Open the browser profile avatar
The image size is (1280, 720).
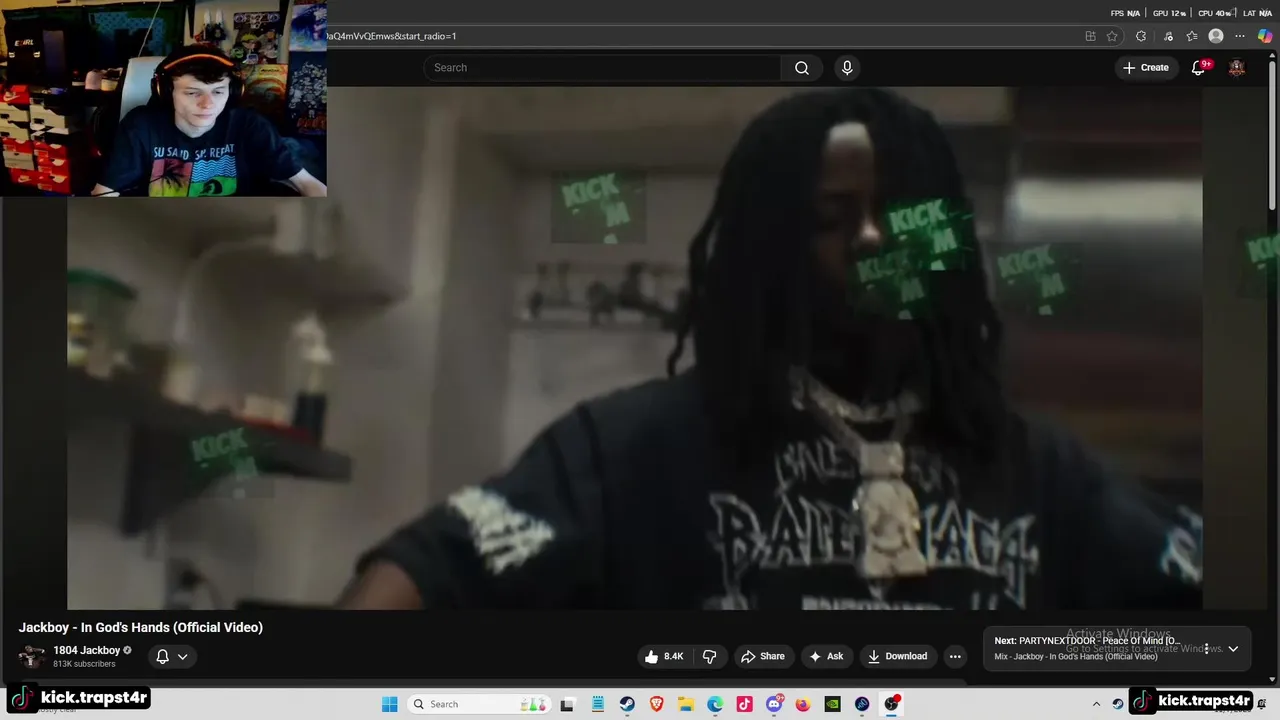(x=1216, y=36)
